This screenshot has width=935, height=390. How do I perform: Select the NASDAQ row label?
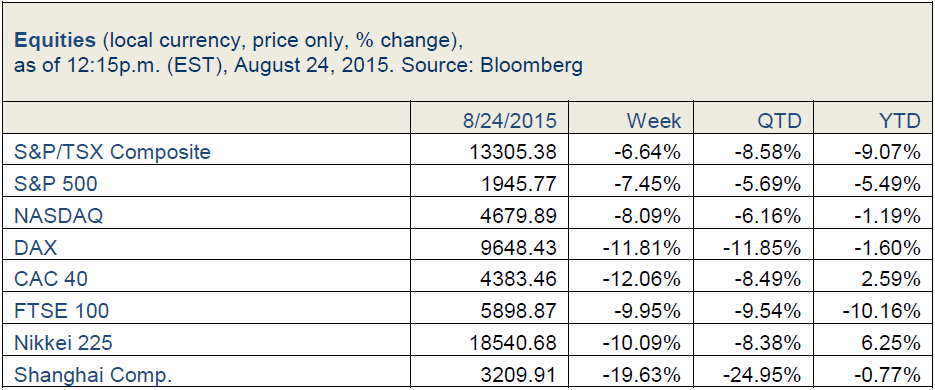tap(58, 215)
